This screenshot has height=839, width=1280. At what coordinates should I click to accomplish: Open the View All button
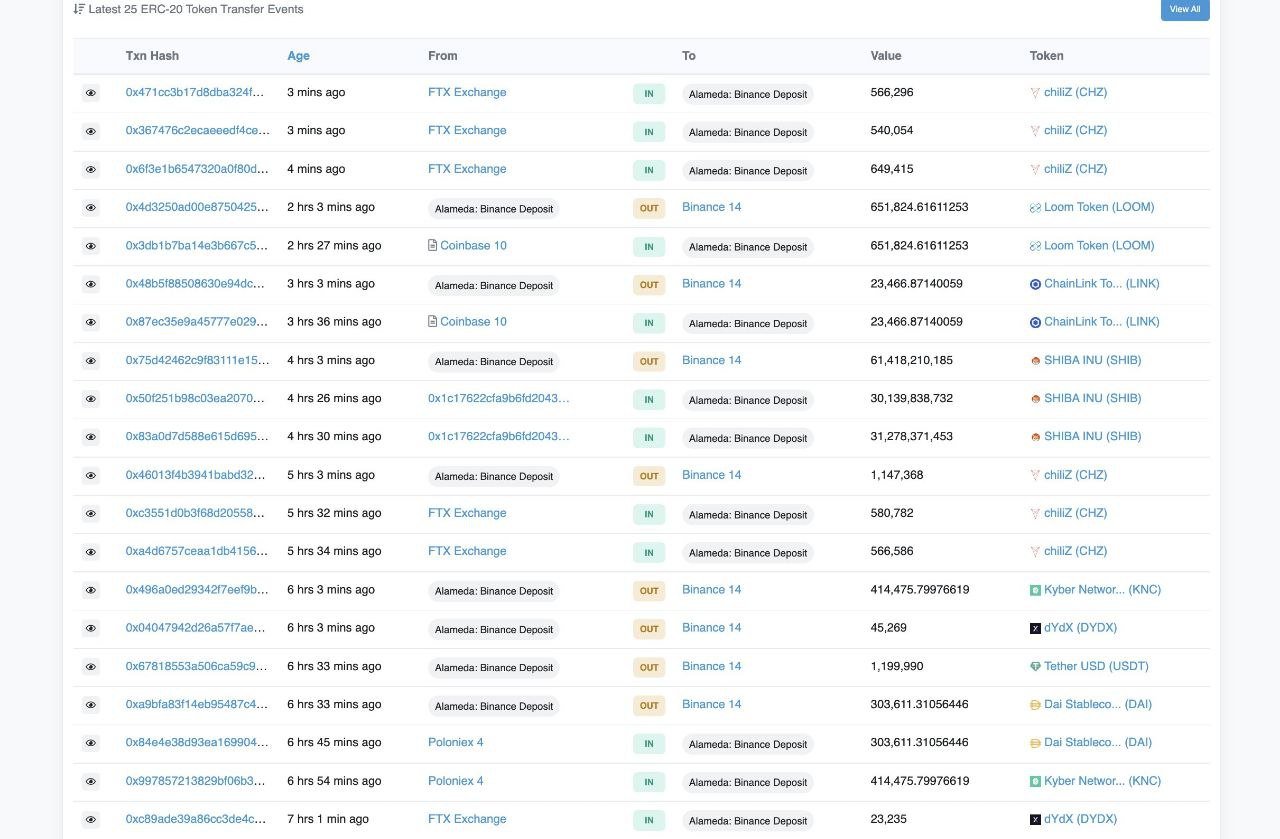pyautogui.click(x=1184, y=9)
